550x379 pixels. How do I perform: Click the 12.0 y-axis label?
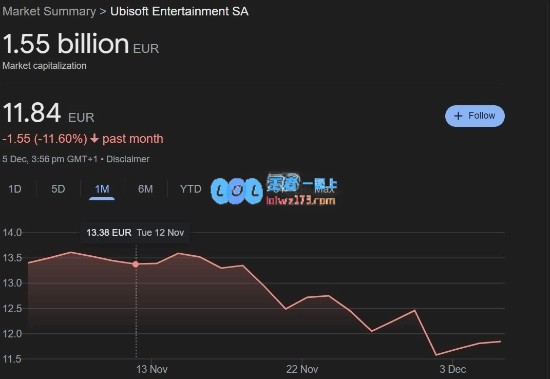(12, 334)
